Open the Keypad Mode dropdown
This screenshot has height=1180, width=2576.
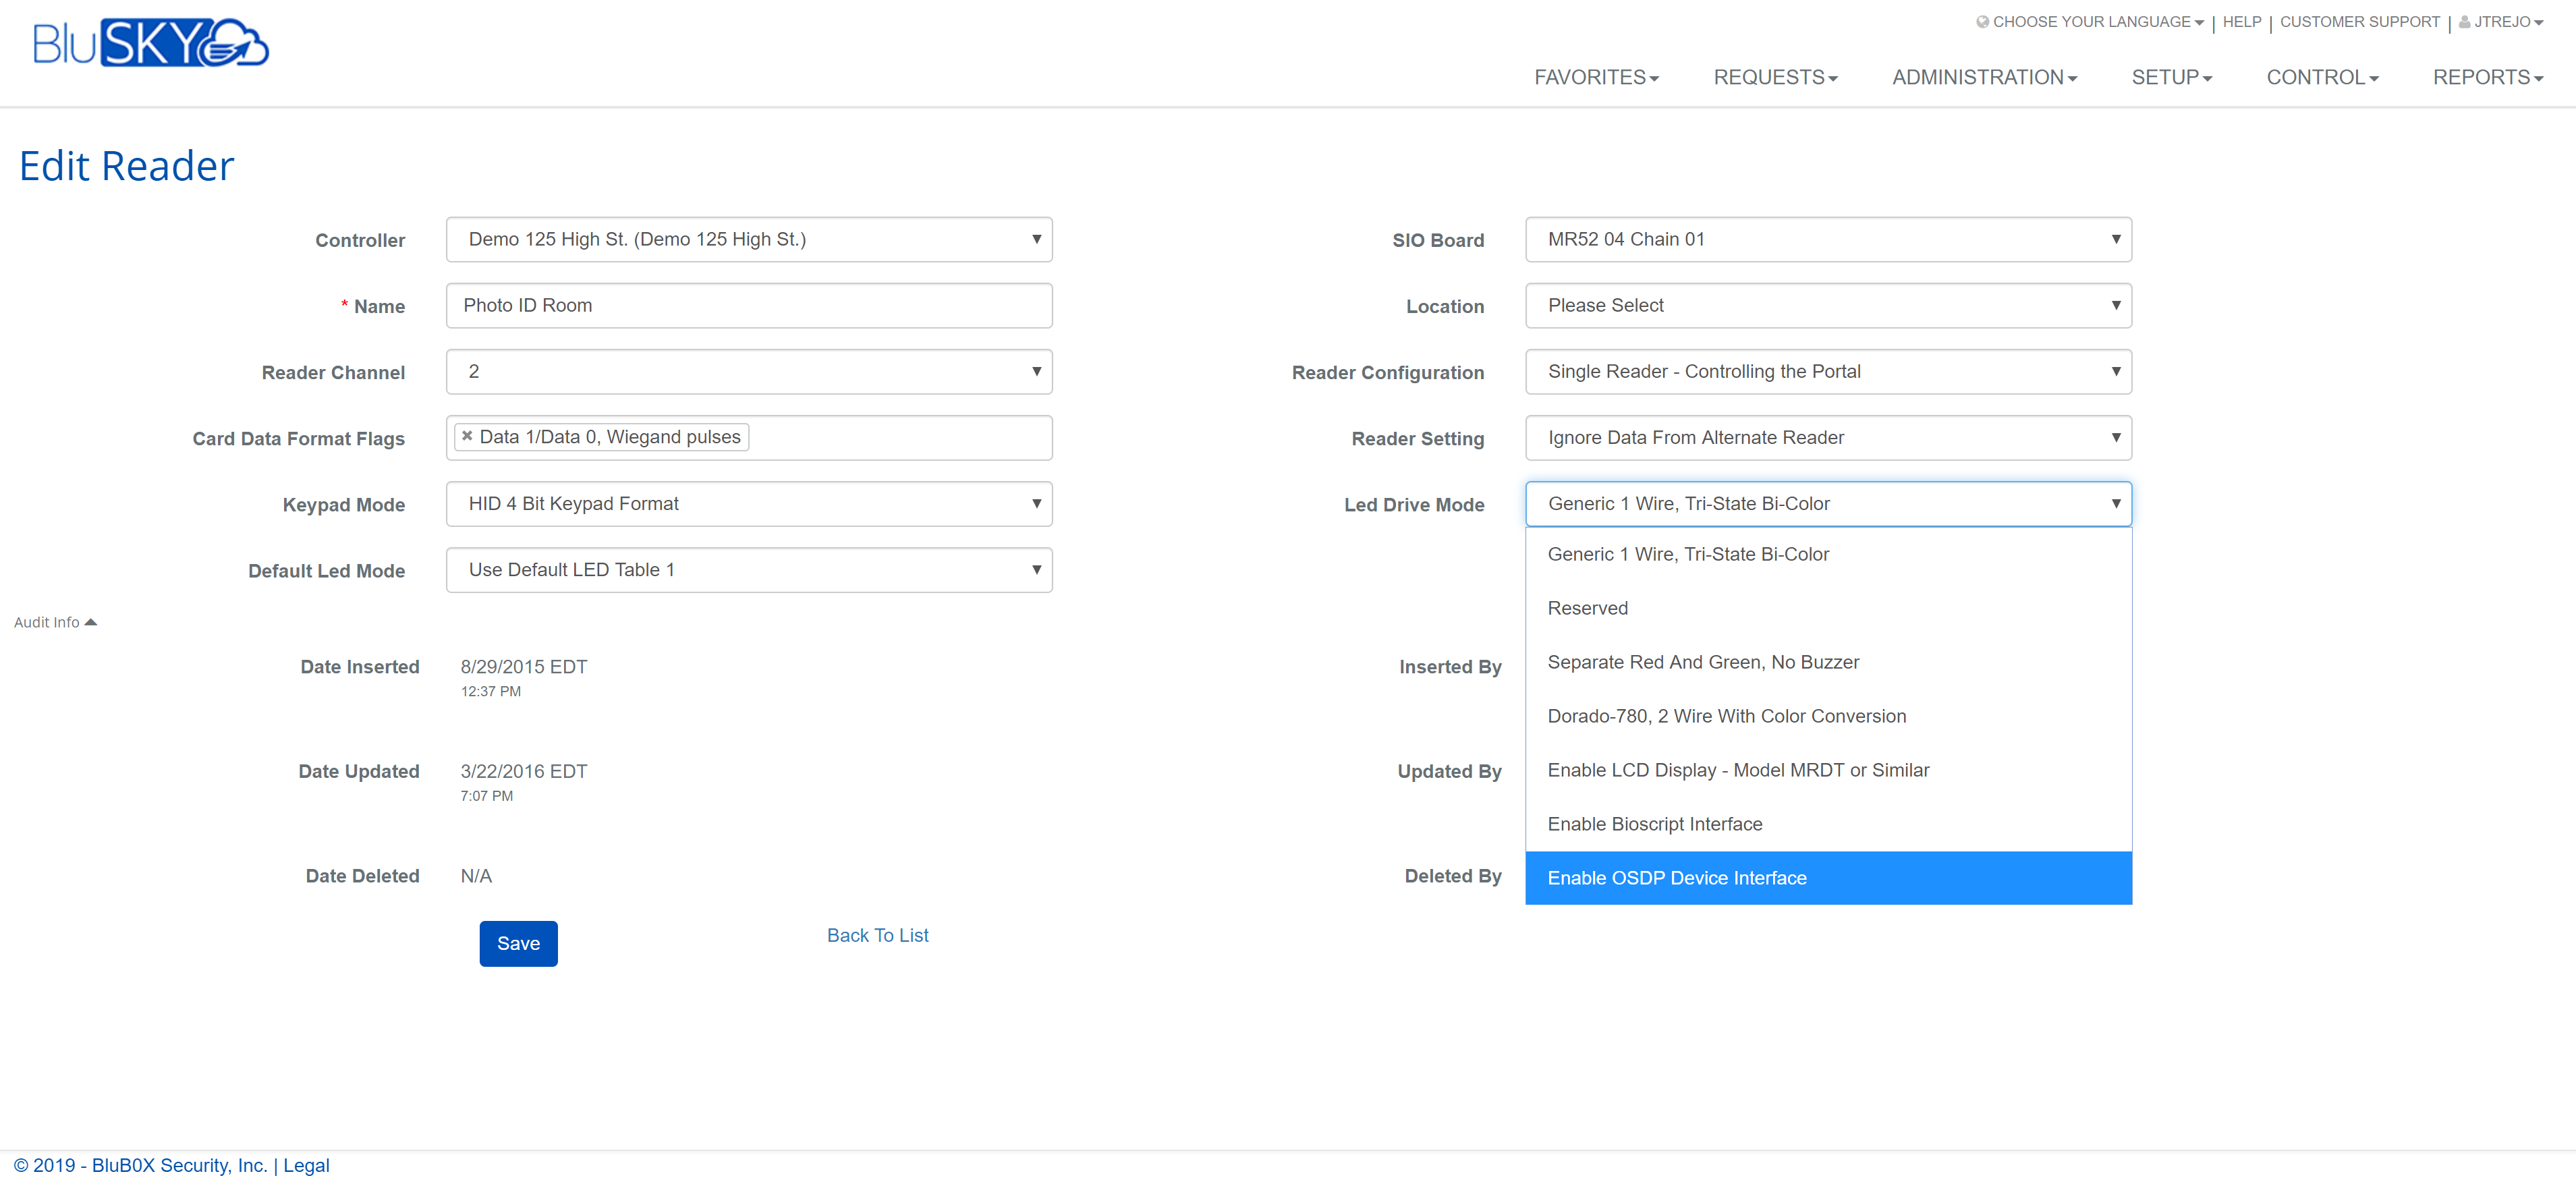tap(749, 504)
